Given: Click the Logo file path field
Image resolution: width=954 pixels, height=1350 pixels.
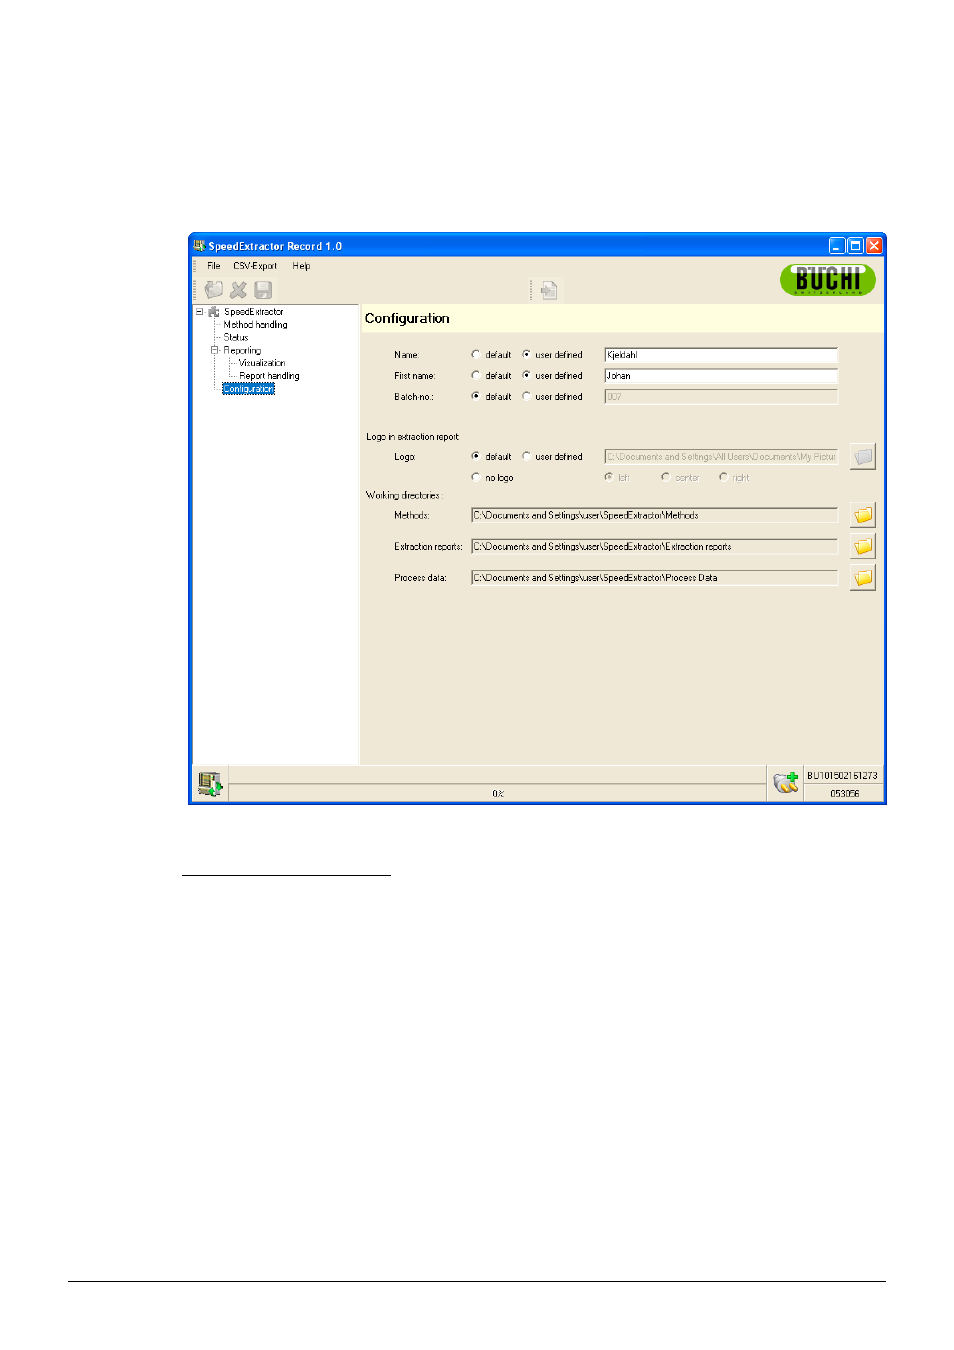Looking at the screenshot, I should click(x=721, y=457).
